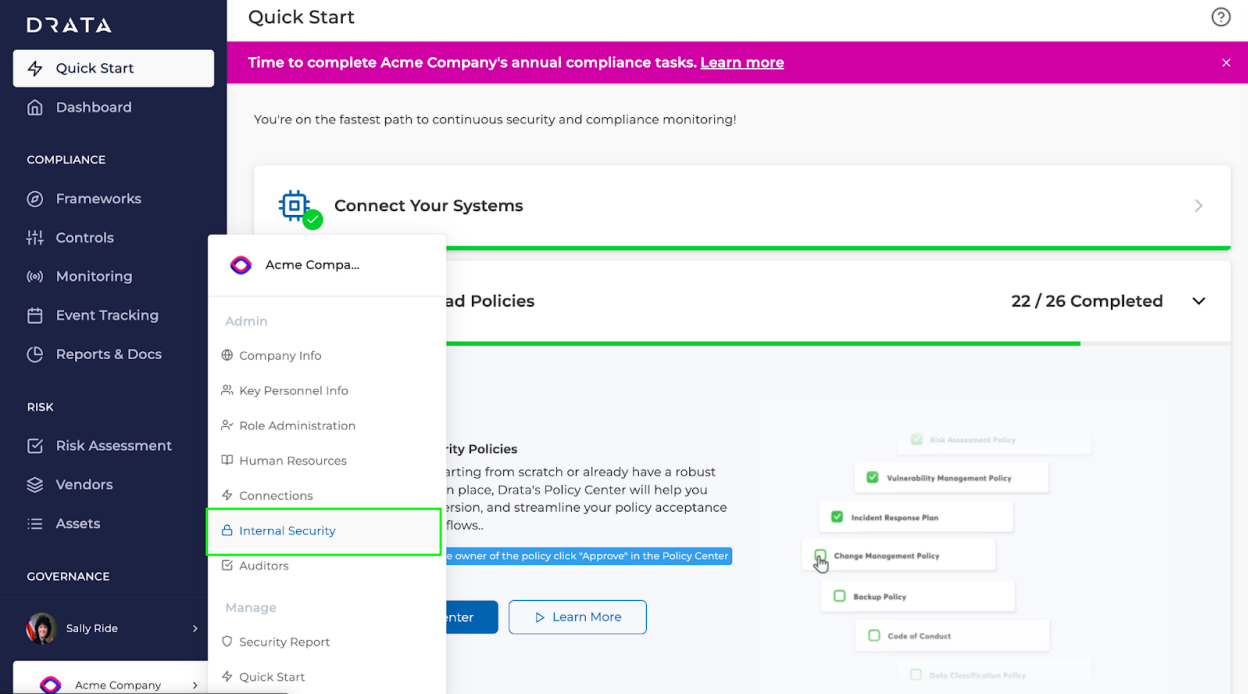Select Internal Security in admin menu
1248x694 pixels.
[324, 531]
